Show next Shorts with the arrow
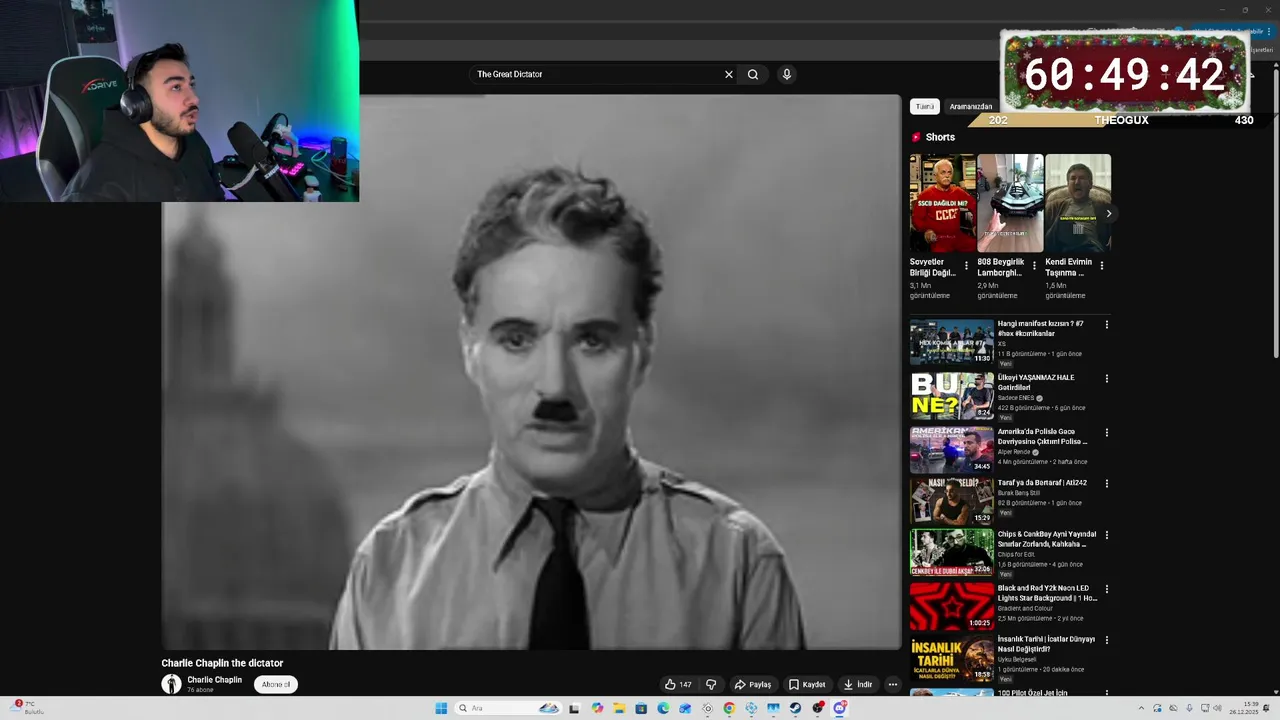The width and height of the screenshot is (1280, 720). [x=1108, y=213]
